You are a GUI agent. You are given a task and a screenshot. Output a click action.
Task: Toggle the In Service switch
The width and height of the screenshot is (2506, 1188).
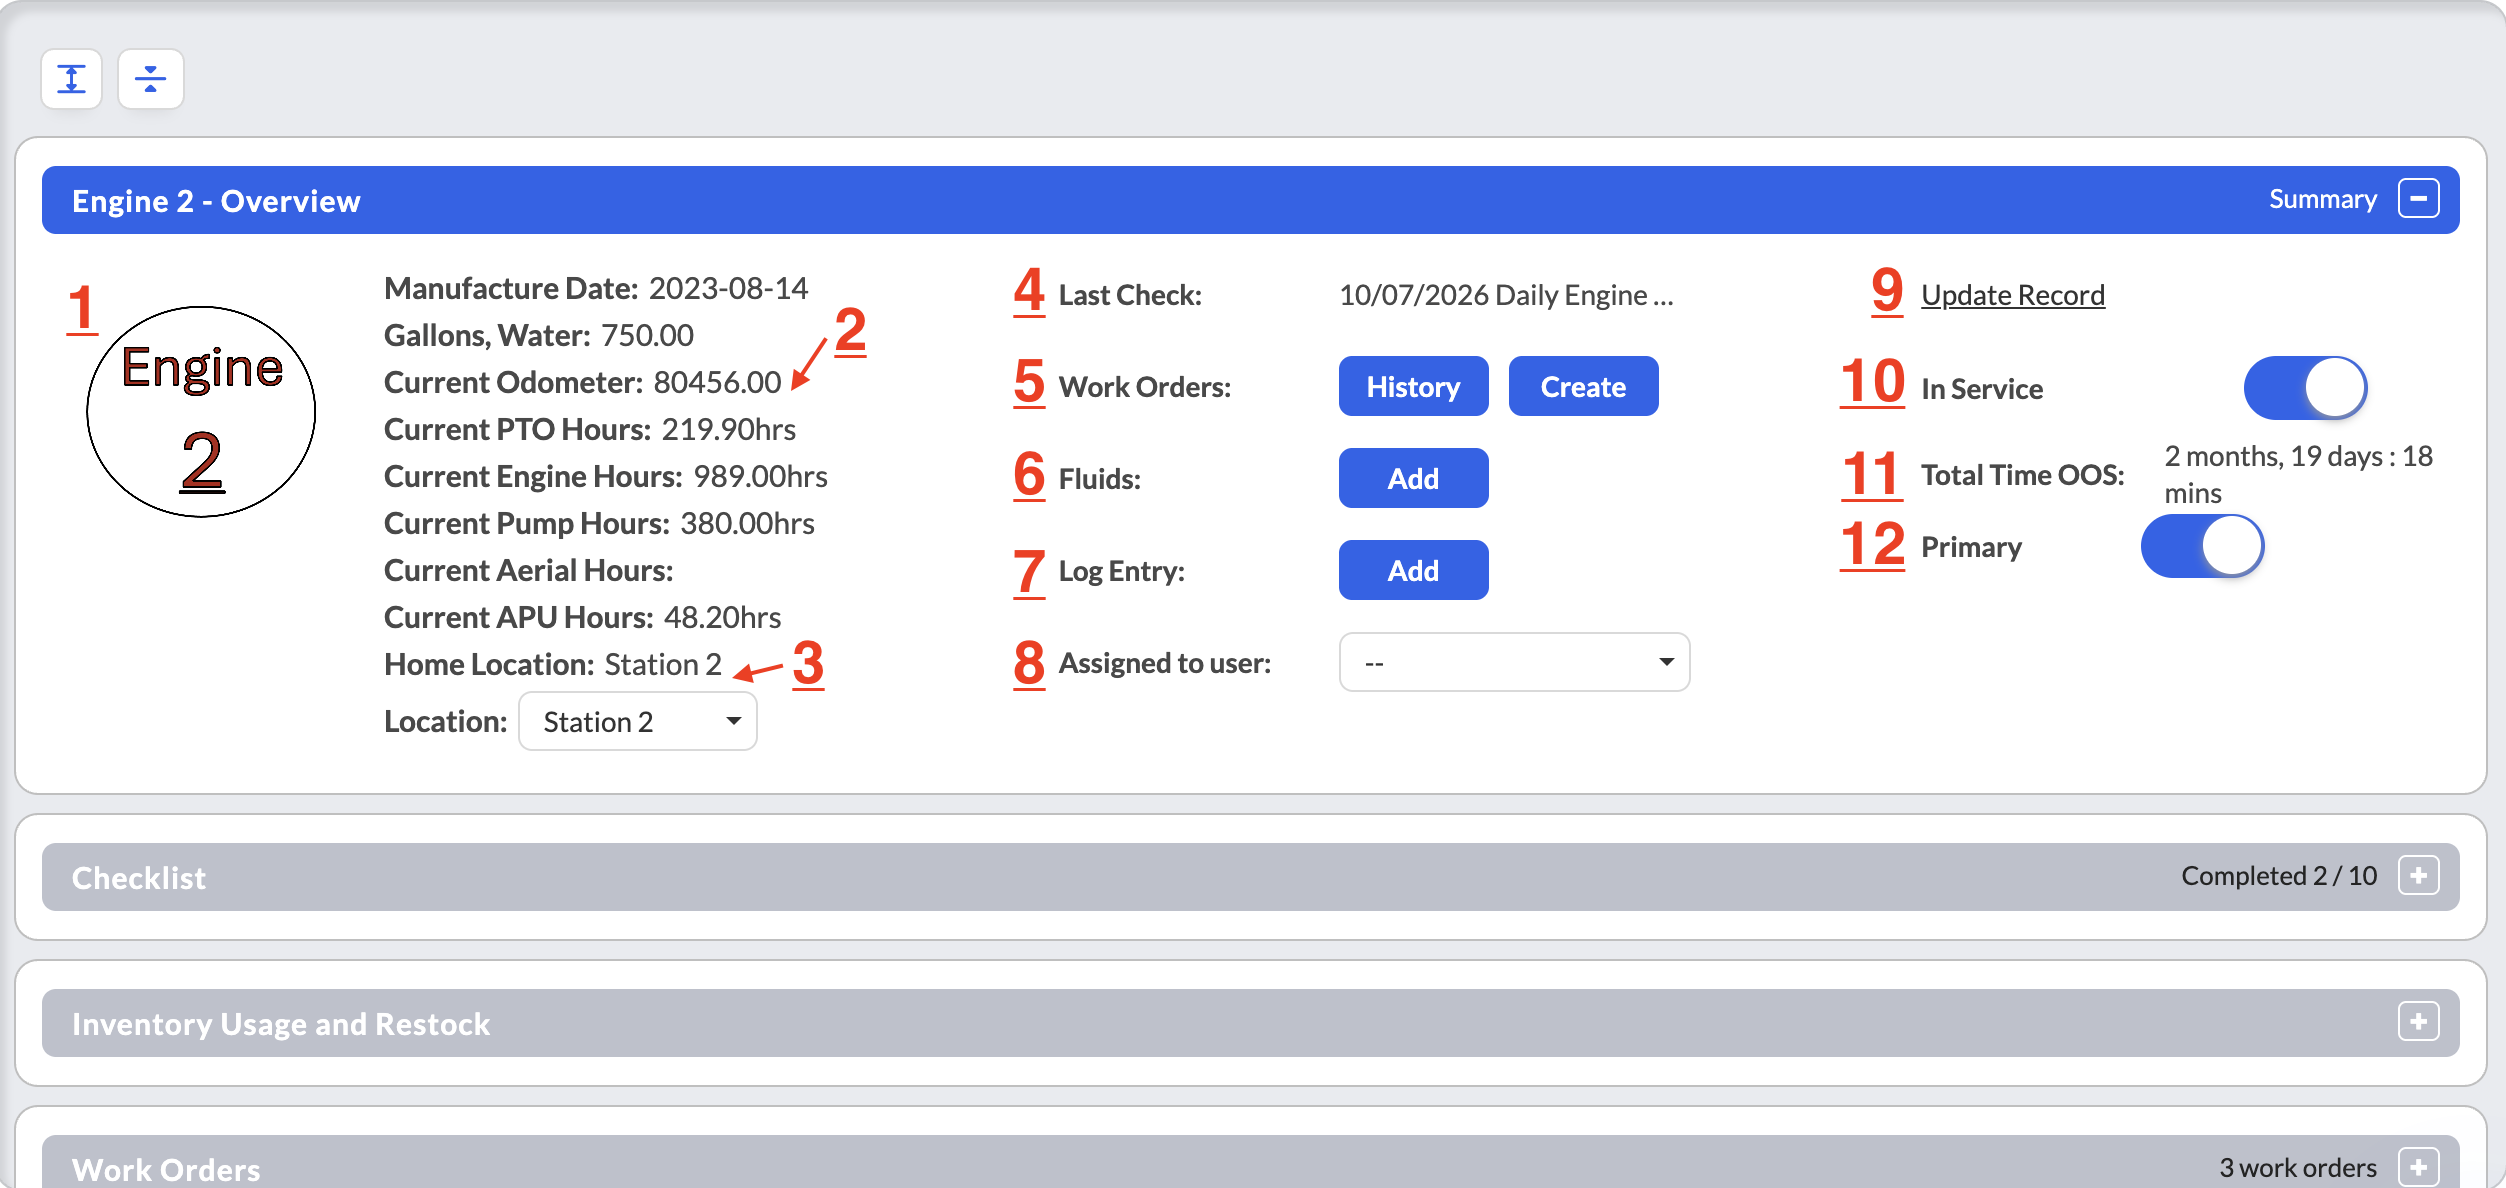(2305, 388)
